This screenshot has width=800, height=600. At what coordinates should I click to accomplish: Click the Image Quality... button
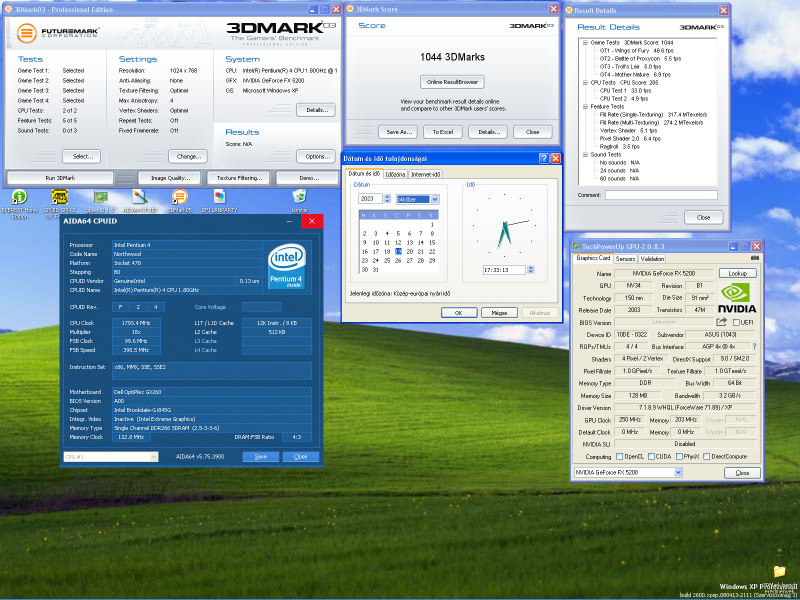[170, 178]
